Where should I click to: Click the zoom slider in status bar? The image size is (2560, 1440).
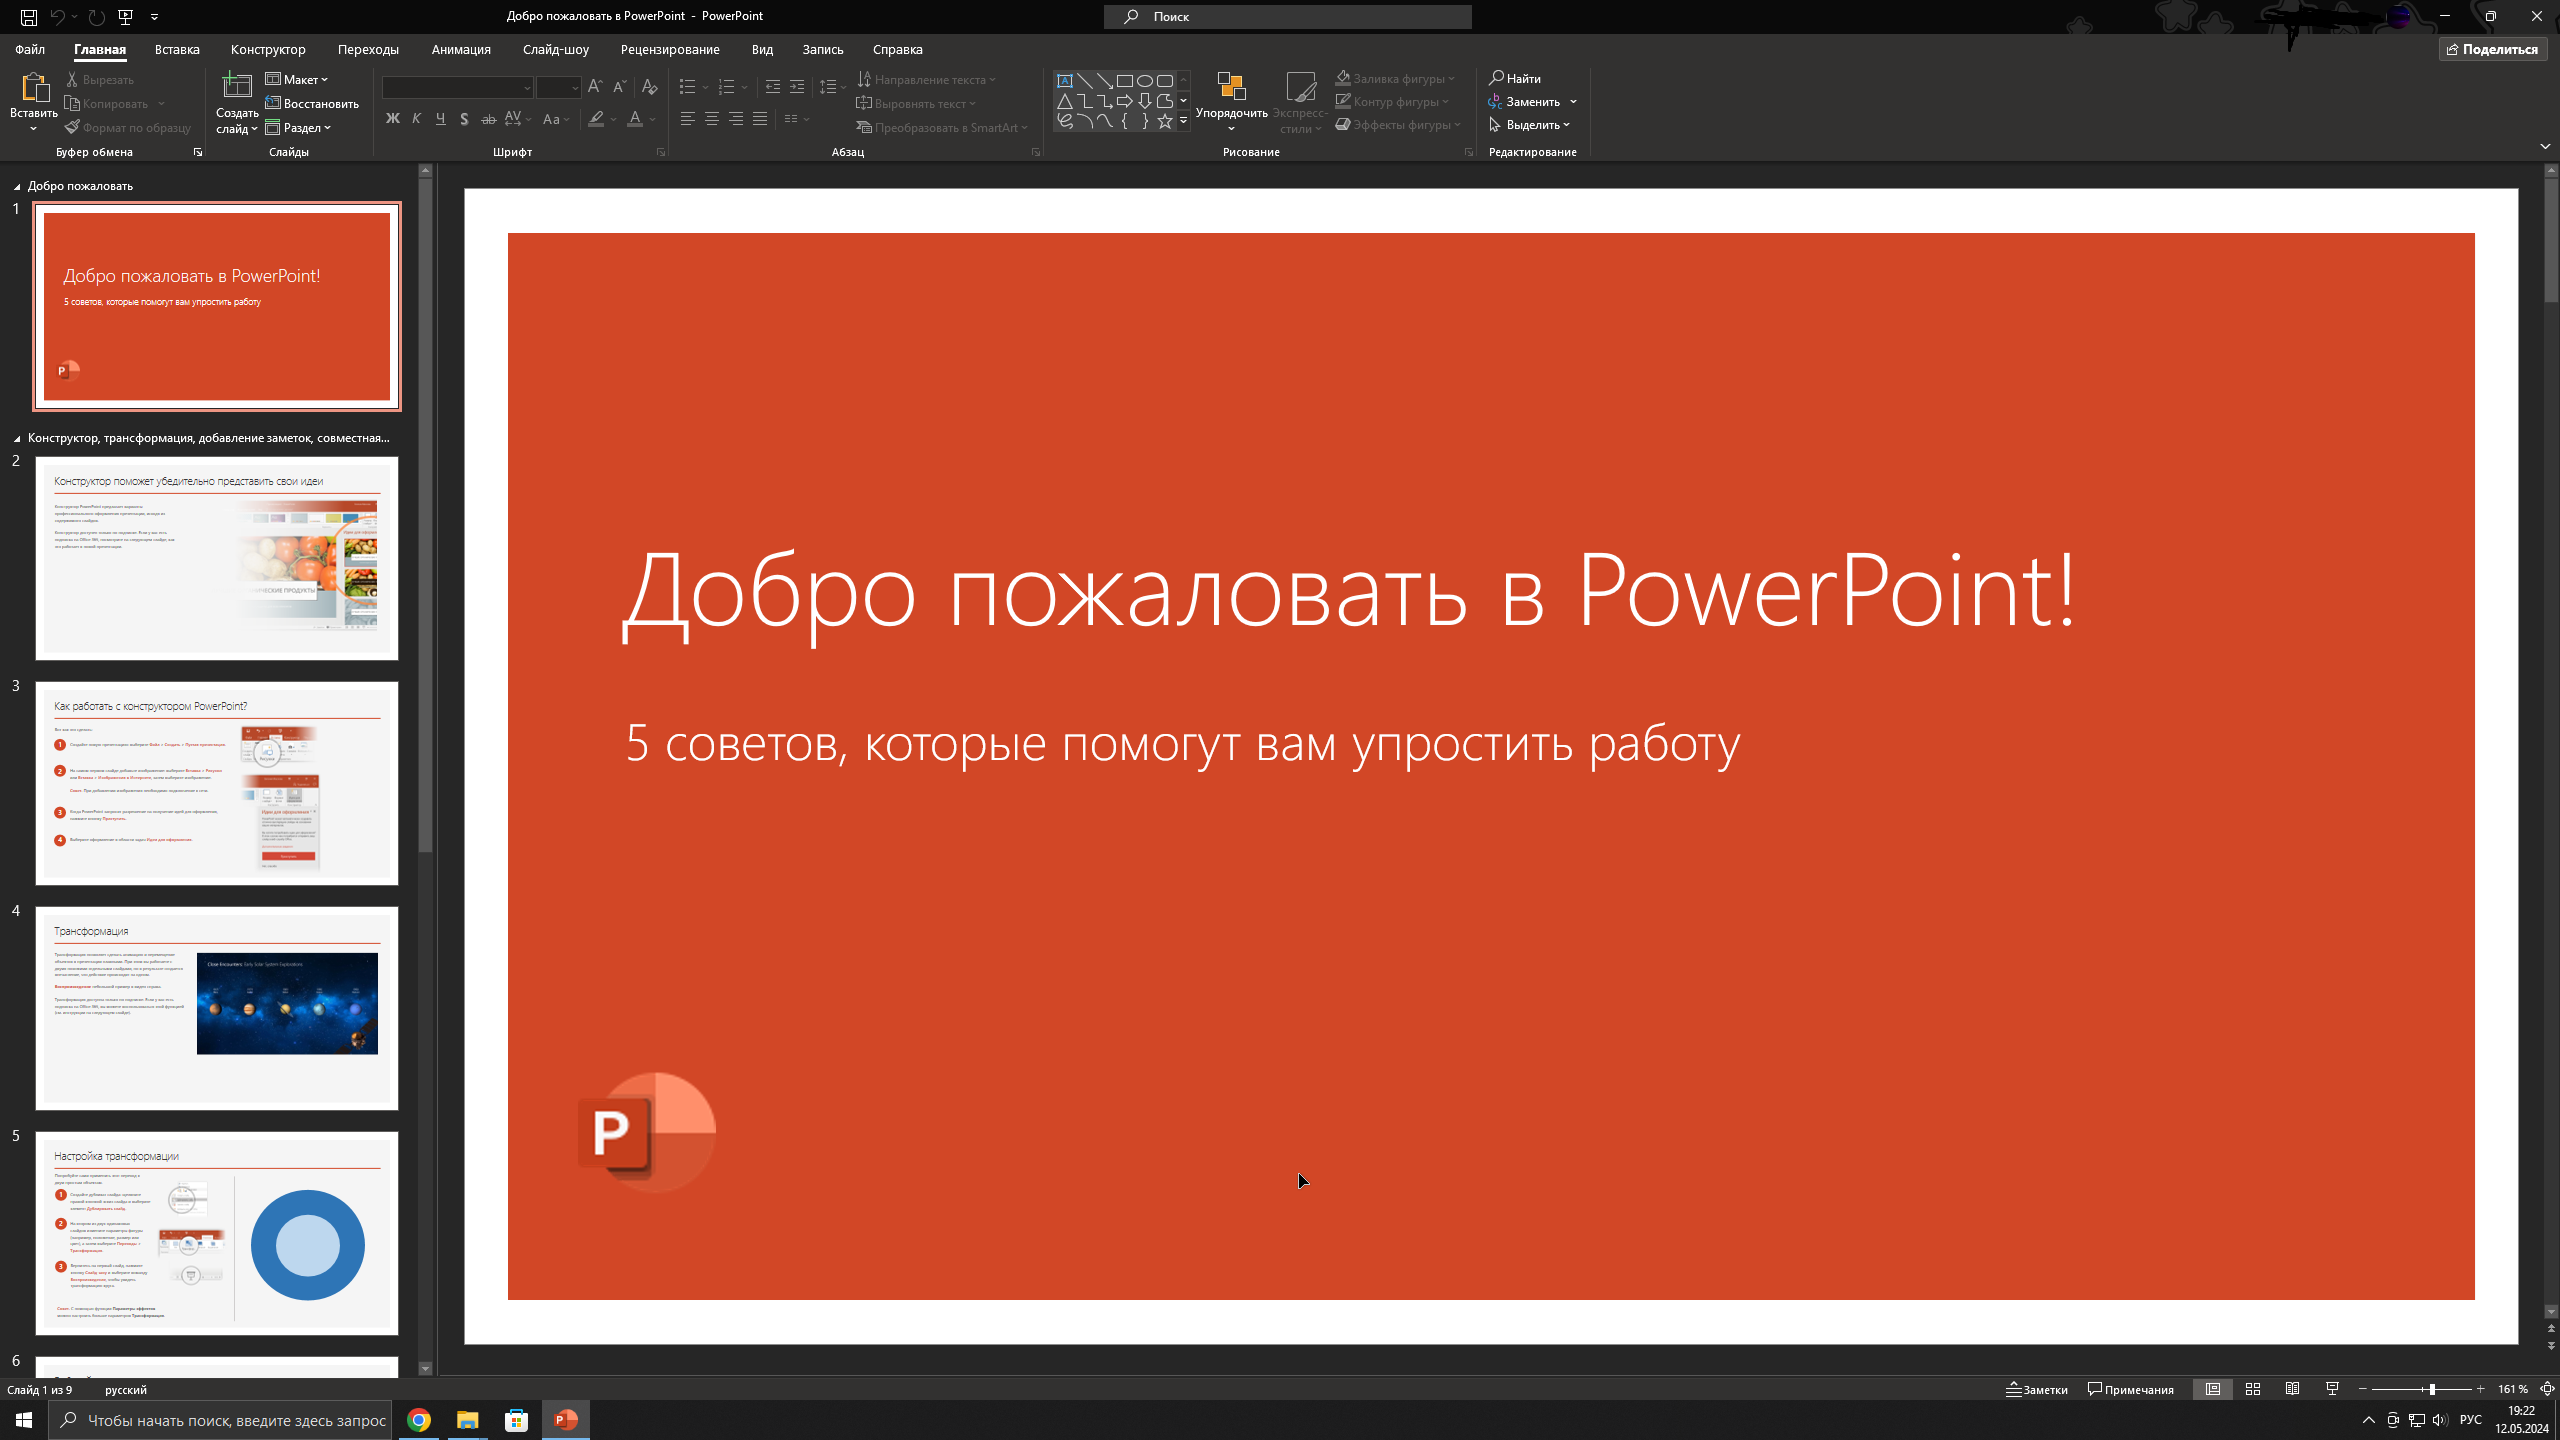[x=2421, y=1389]
